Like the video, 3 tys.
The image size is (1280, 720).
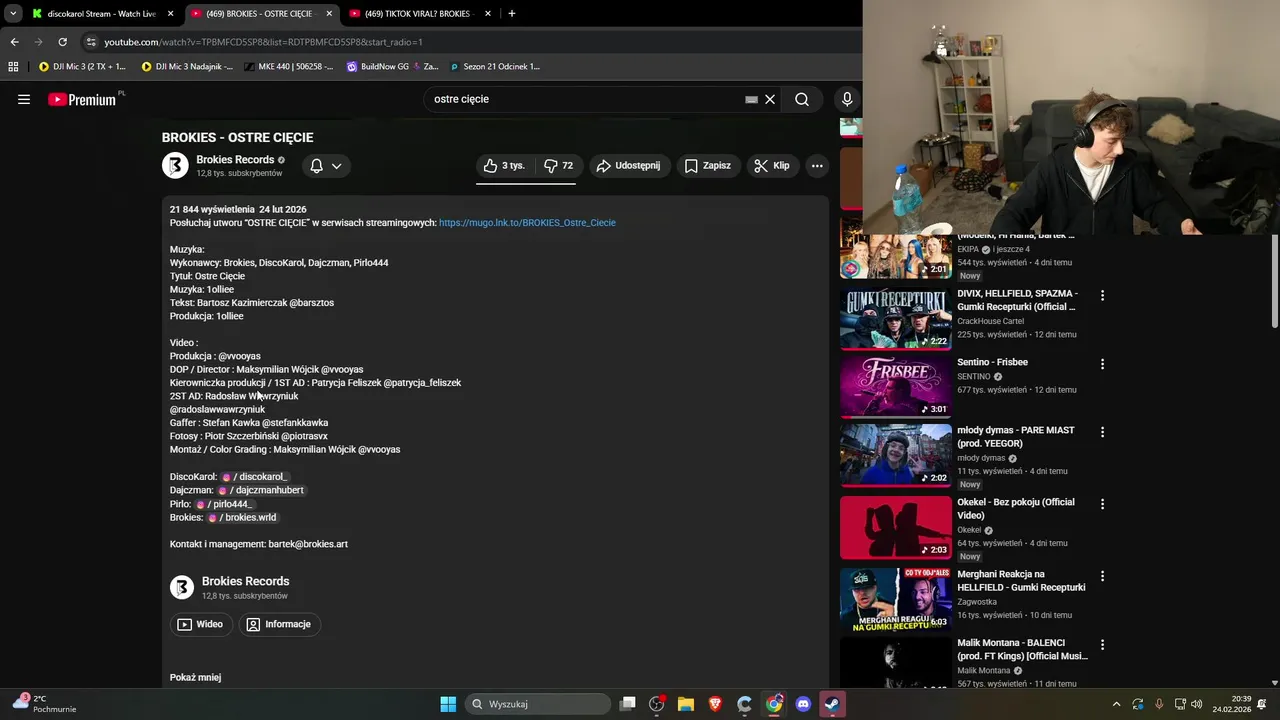pyautogui.click(x=505, y=166)
